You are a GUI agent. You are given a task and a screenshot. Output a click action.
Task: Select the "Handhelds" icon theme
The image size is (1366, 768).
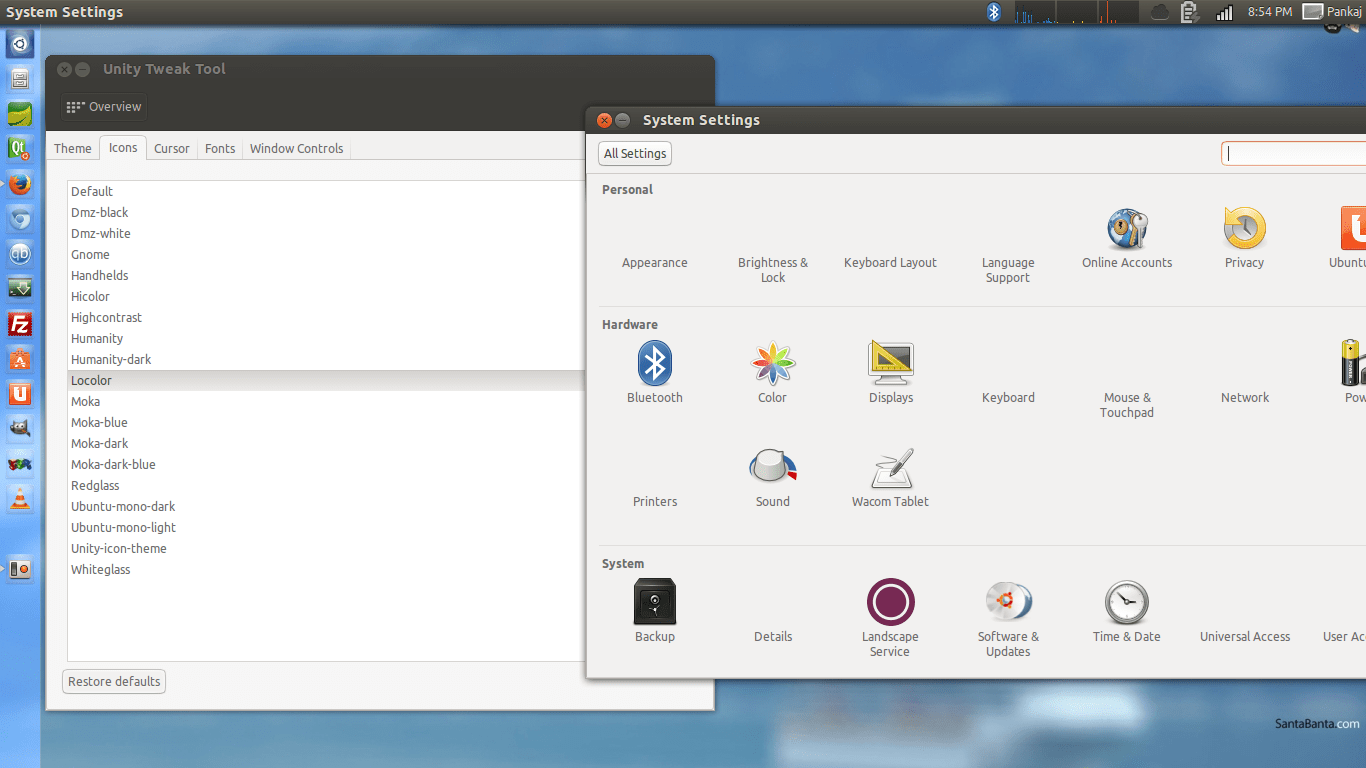[x=326, y=275]
